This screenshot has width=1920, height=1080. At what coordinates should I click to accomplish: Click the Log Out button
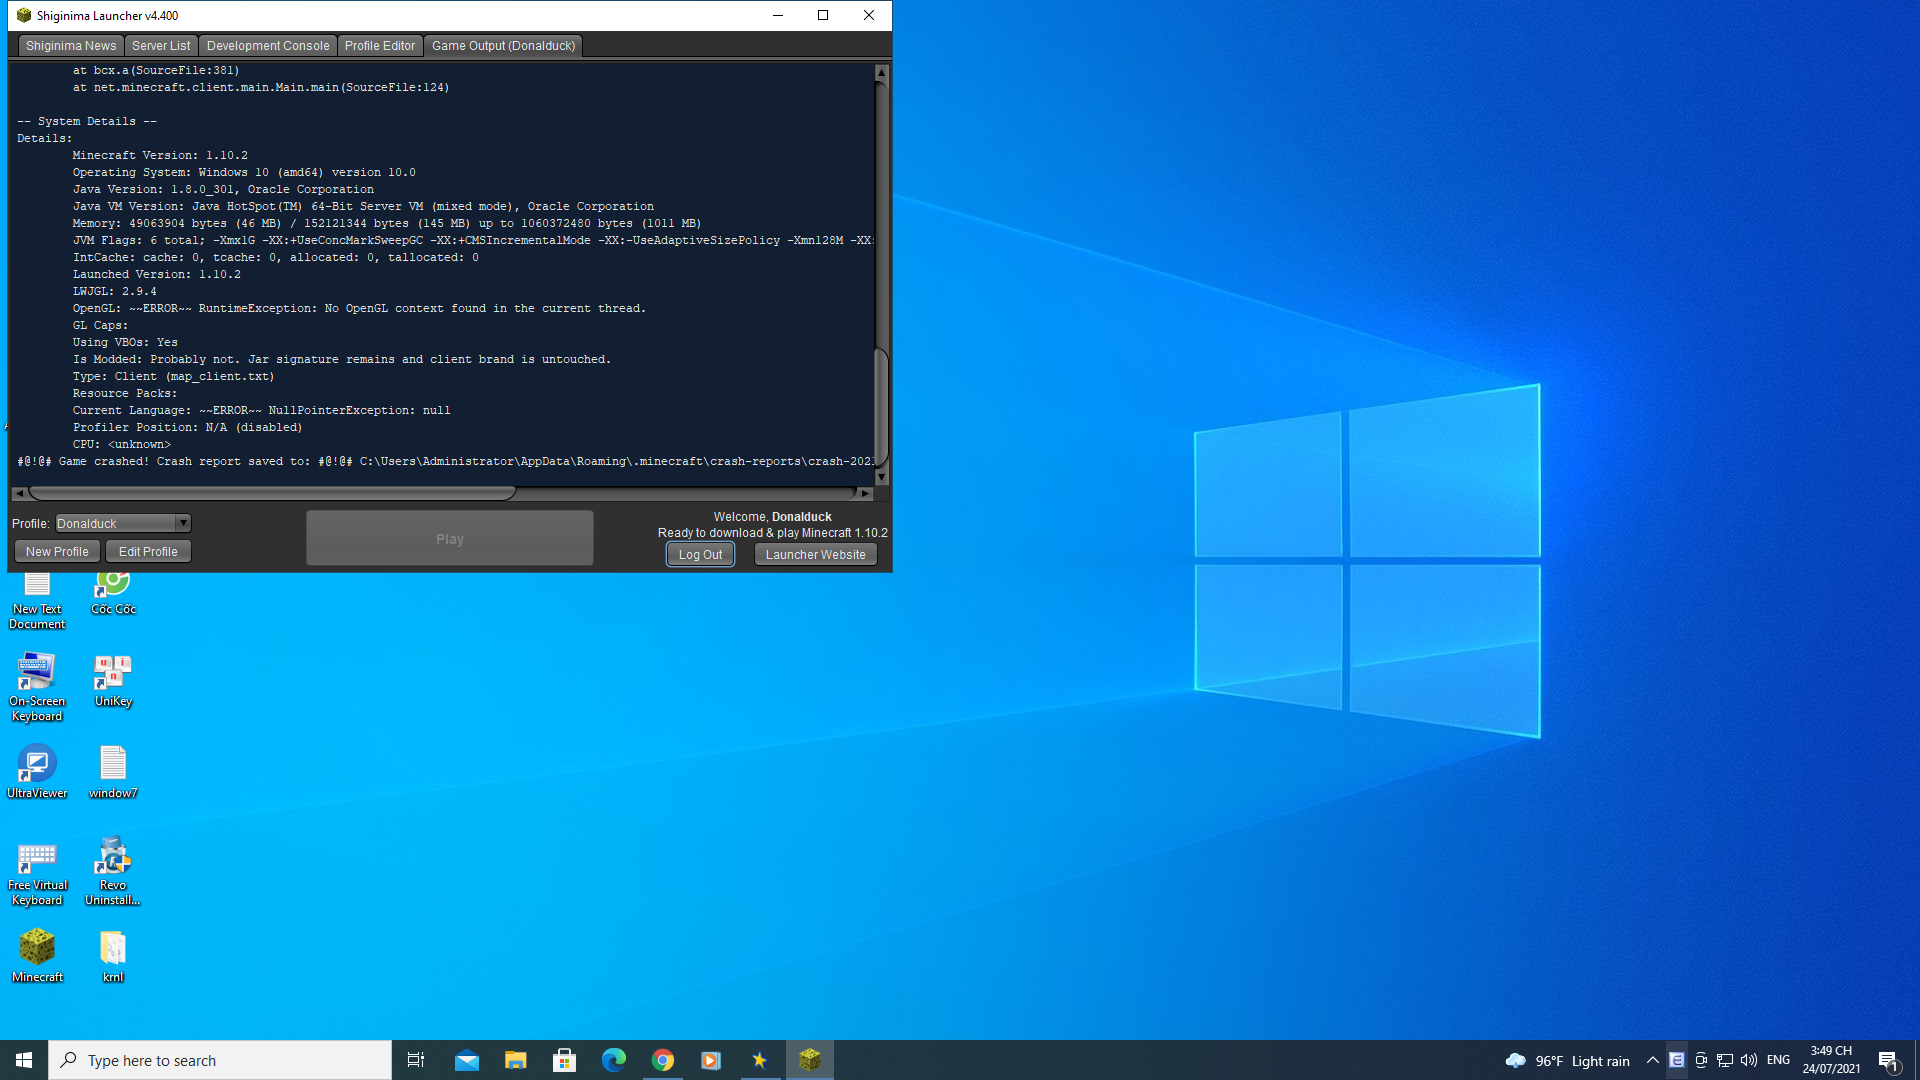pos(700,555)
